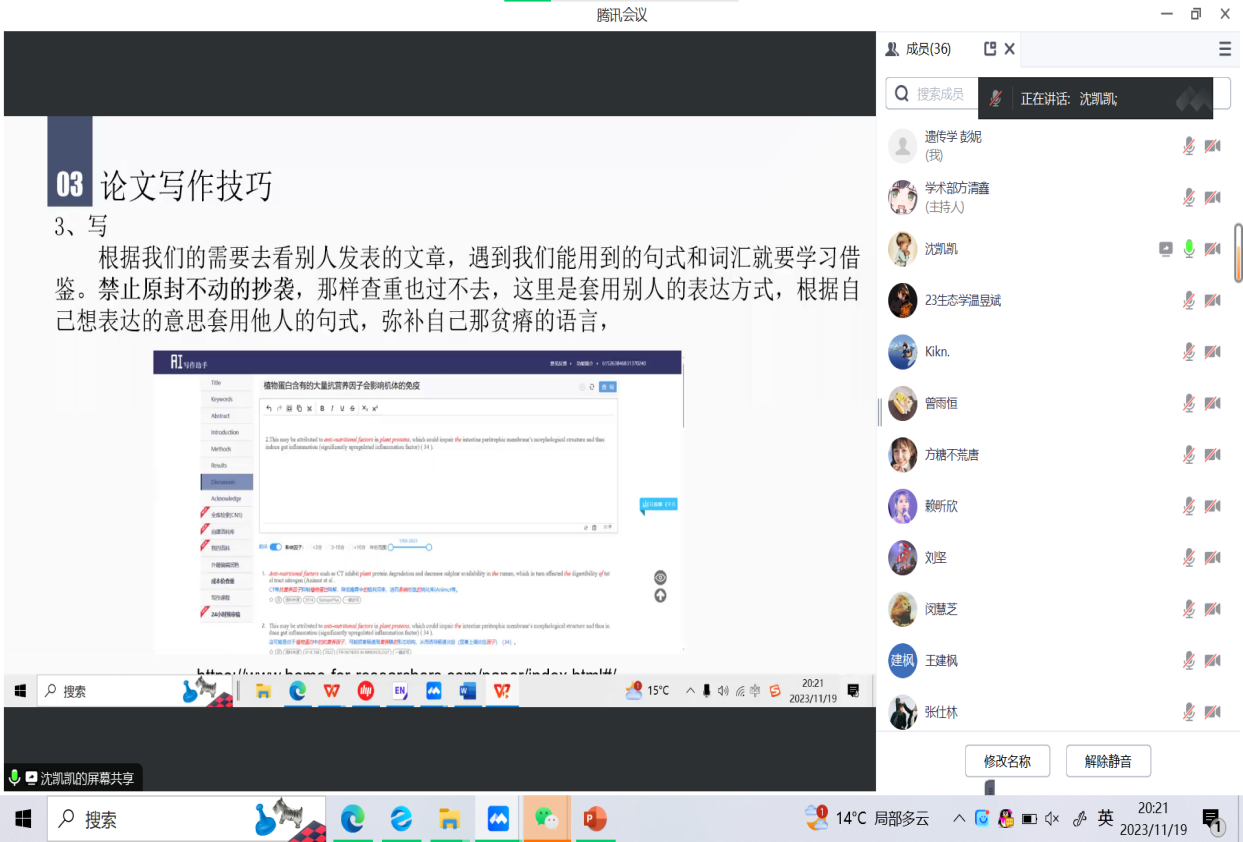The image size is (1243, 842).
Task: Select member name 方糖不荒唐
Action: click(952, 455)
